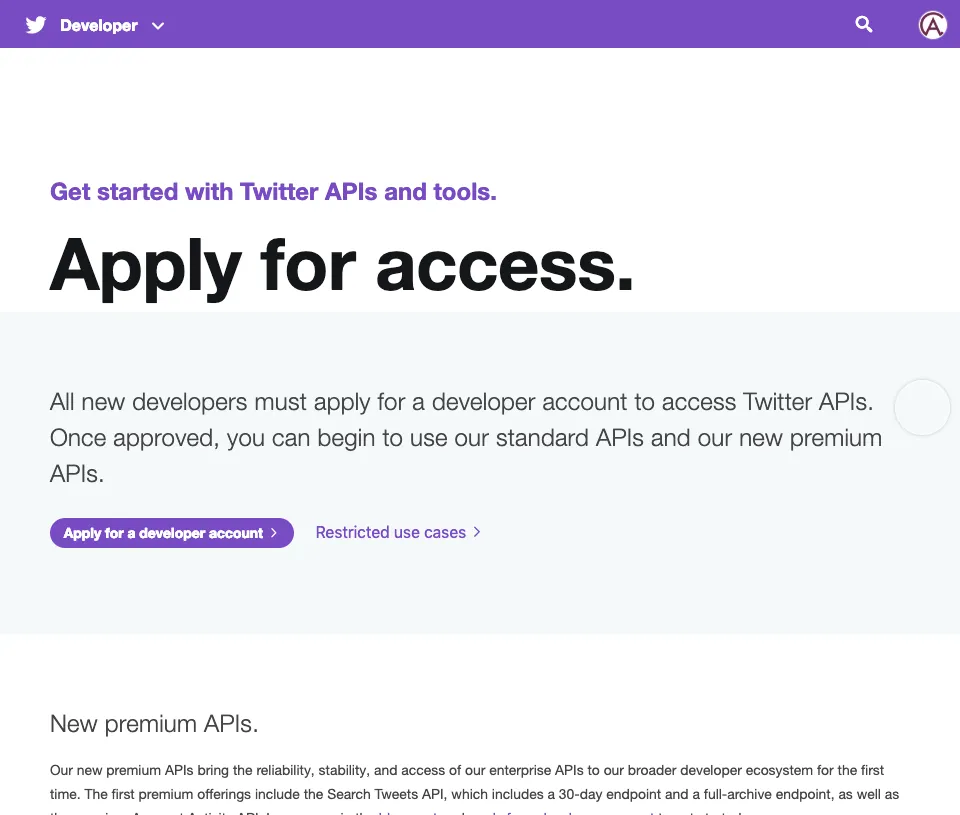Click the words Twitter APIs in intro paragraph

click(807, 402)
